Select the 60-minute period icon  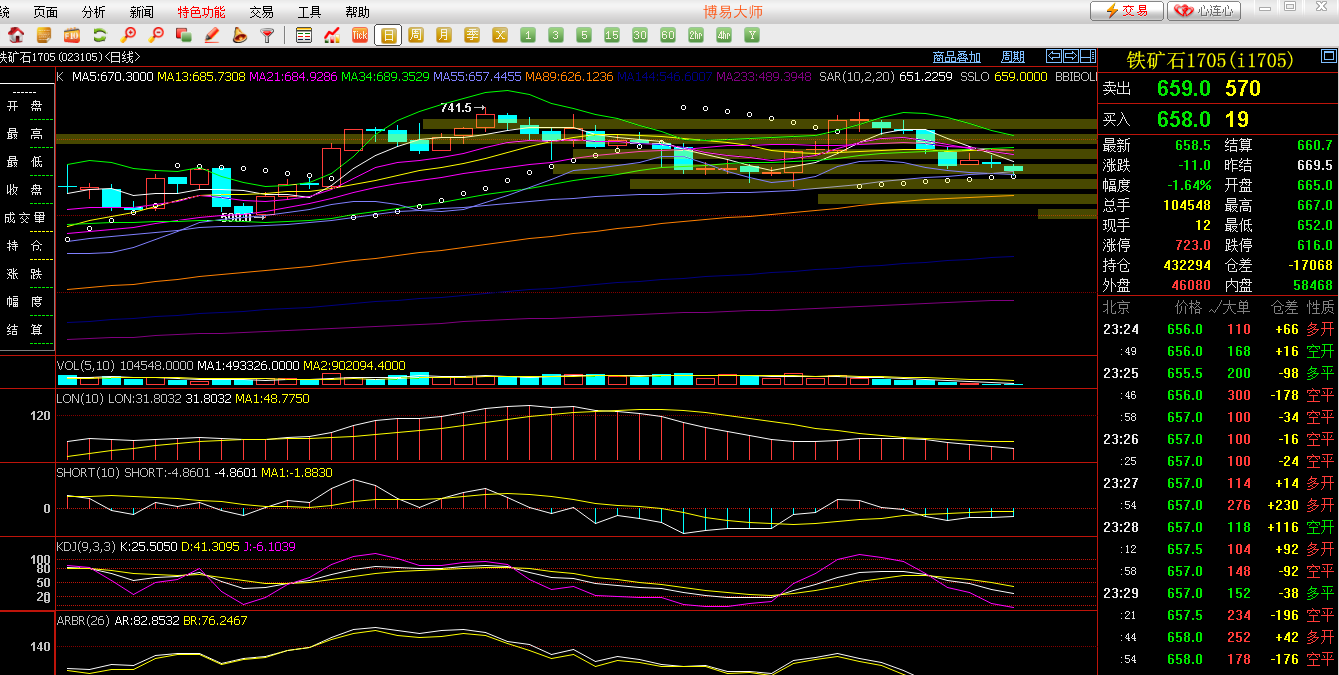tap(668, 35)
